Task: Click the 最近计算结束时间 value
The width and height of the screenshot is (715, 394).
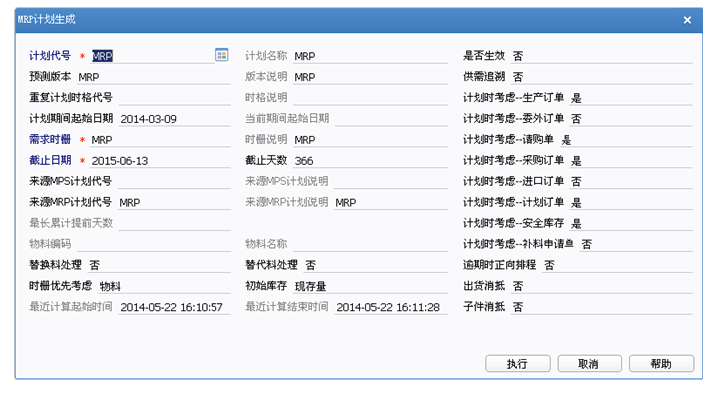Action: coord(391,307)
